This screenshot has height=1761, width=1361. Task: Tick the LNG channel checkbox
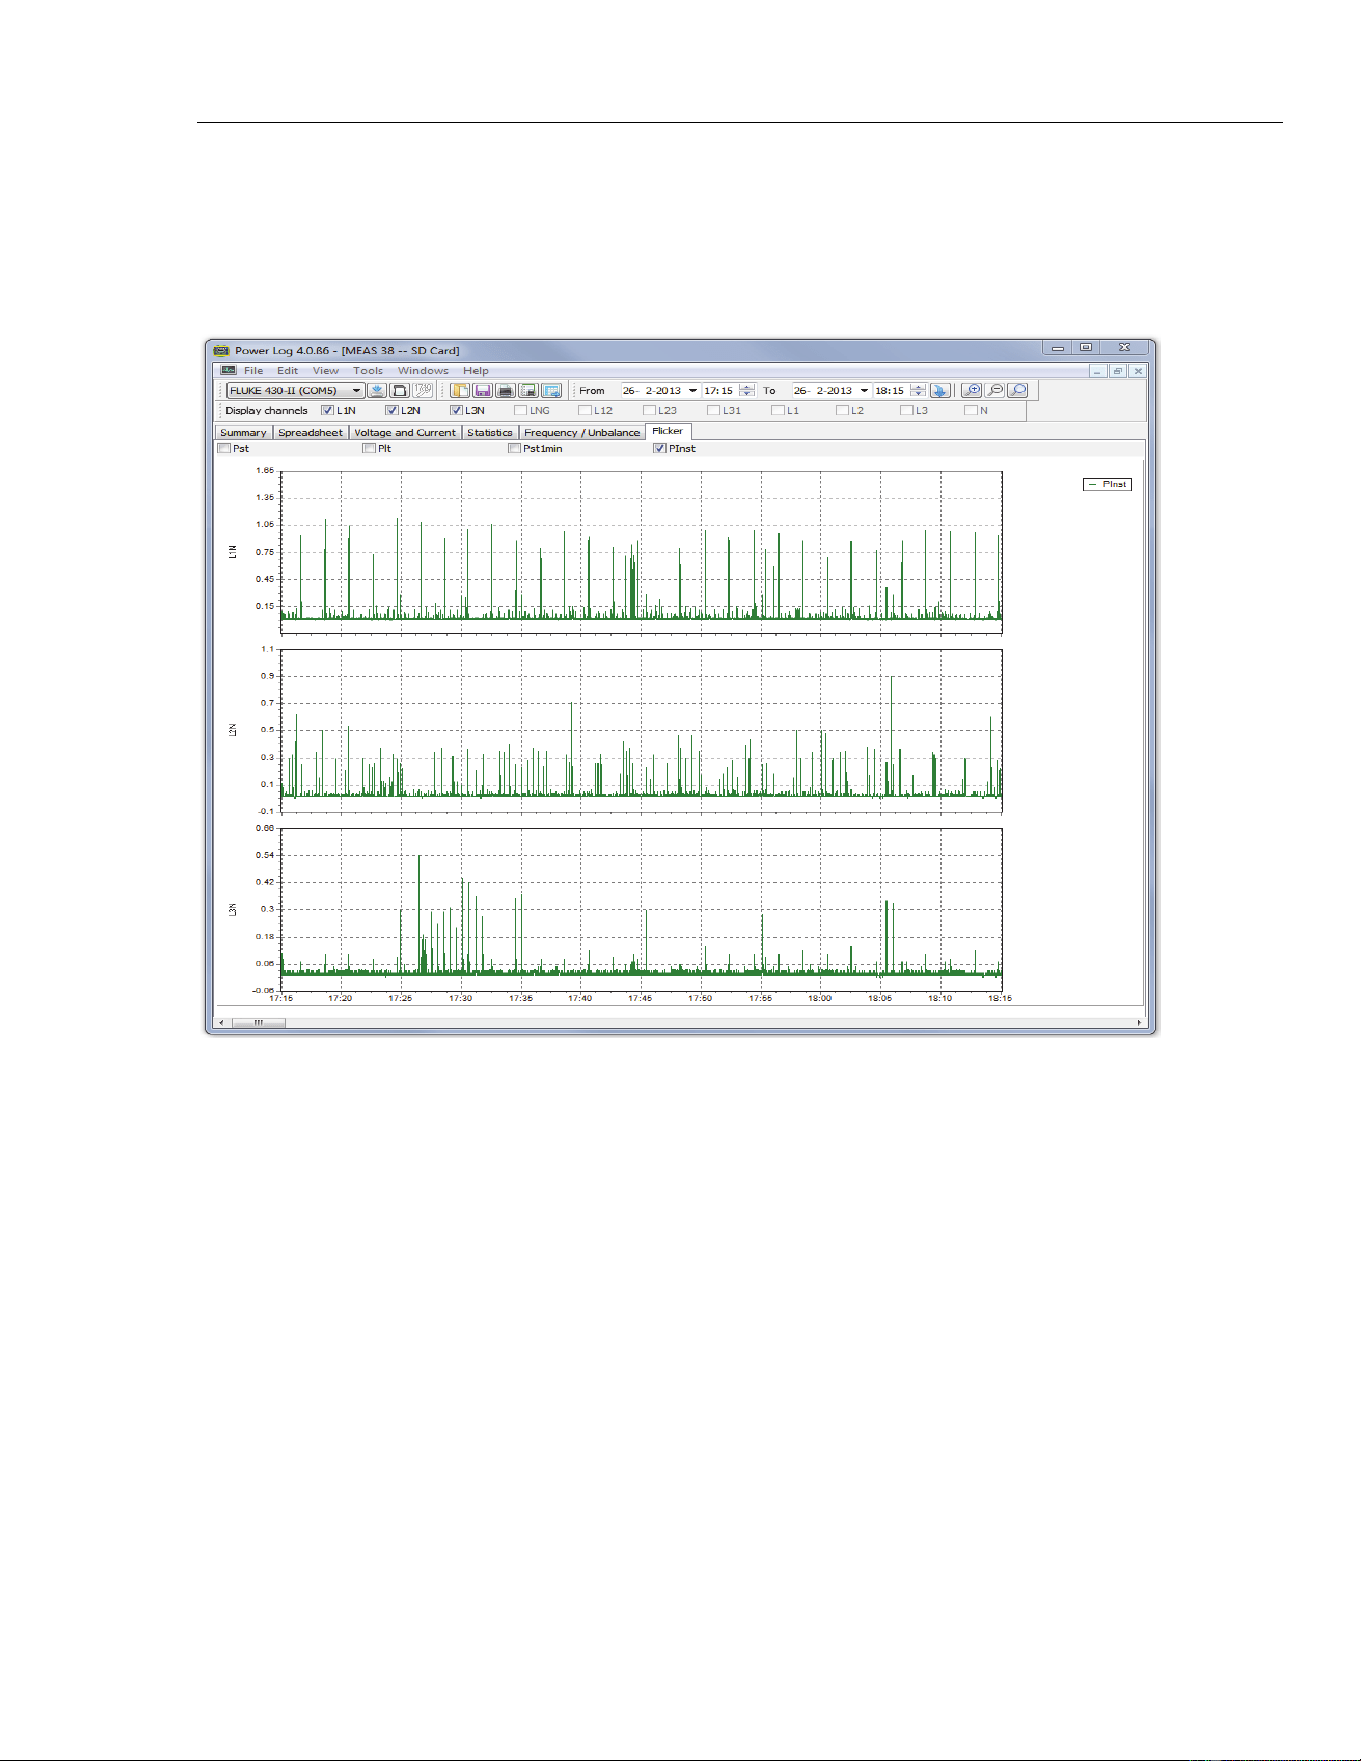coord(520,410)
